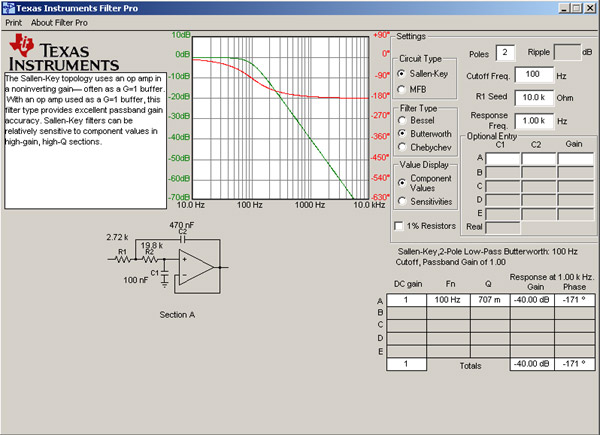Click capacitor C2 in the schematic
This screenshot has width=600, height=435.
183,239
